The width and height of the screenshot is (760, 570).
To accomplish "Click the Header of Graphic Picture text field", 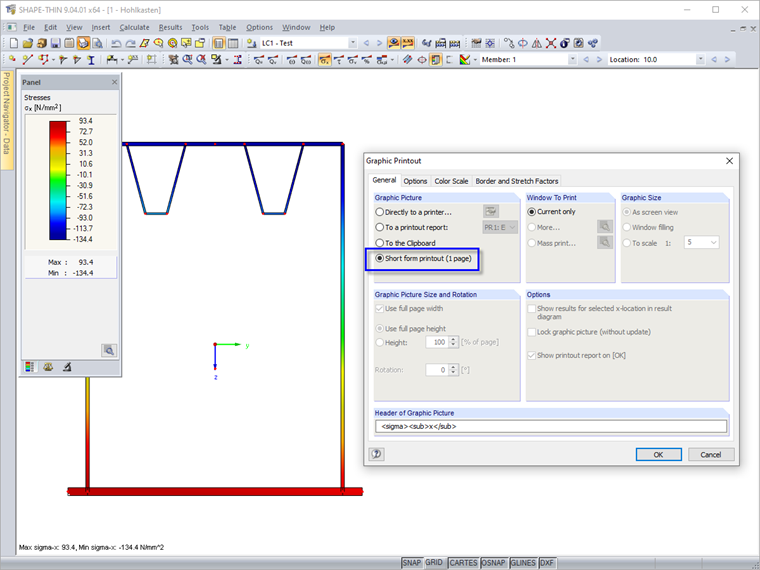I will (x=551, y=427).
